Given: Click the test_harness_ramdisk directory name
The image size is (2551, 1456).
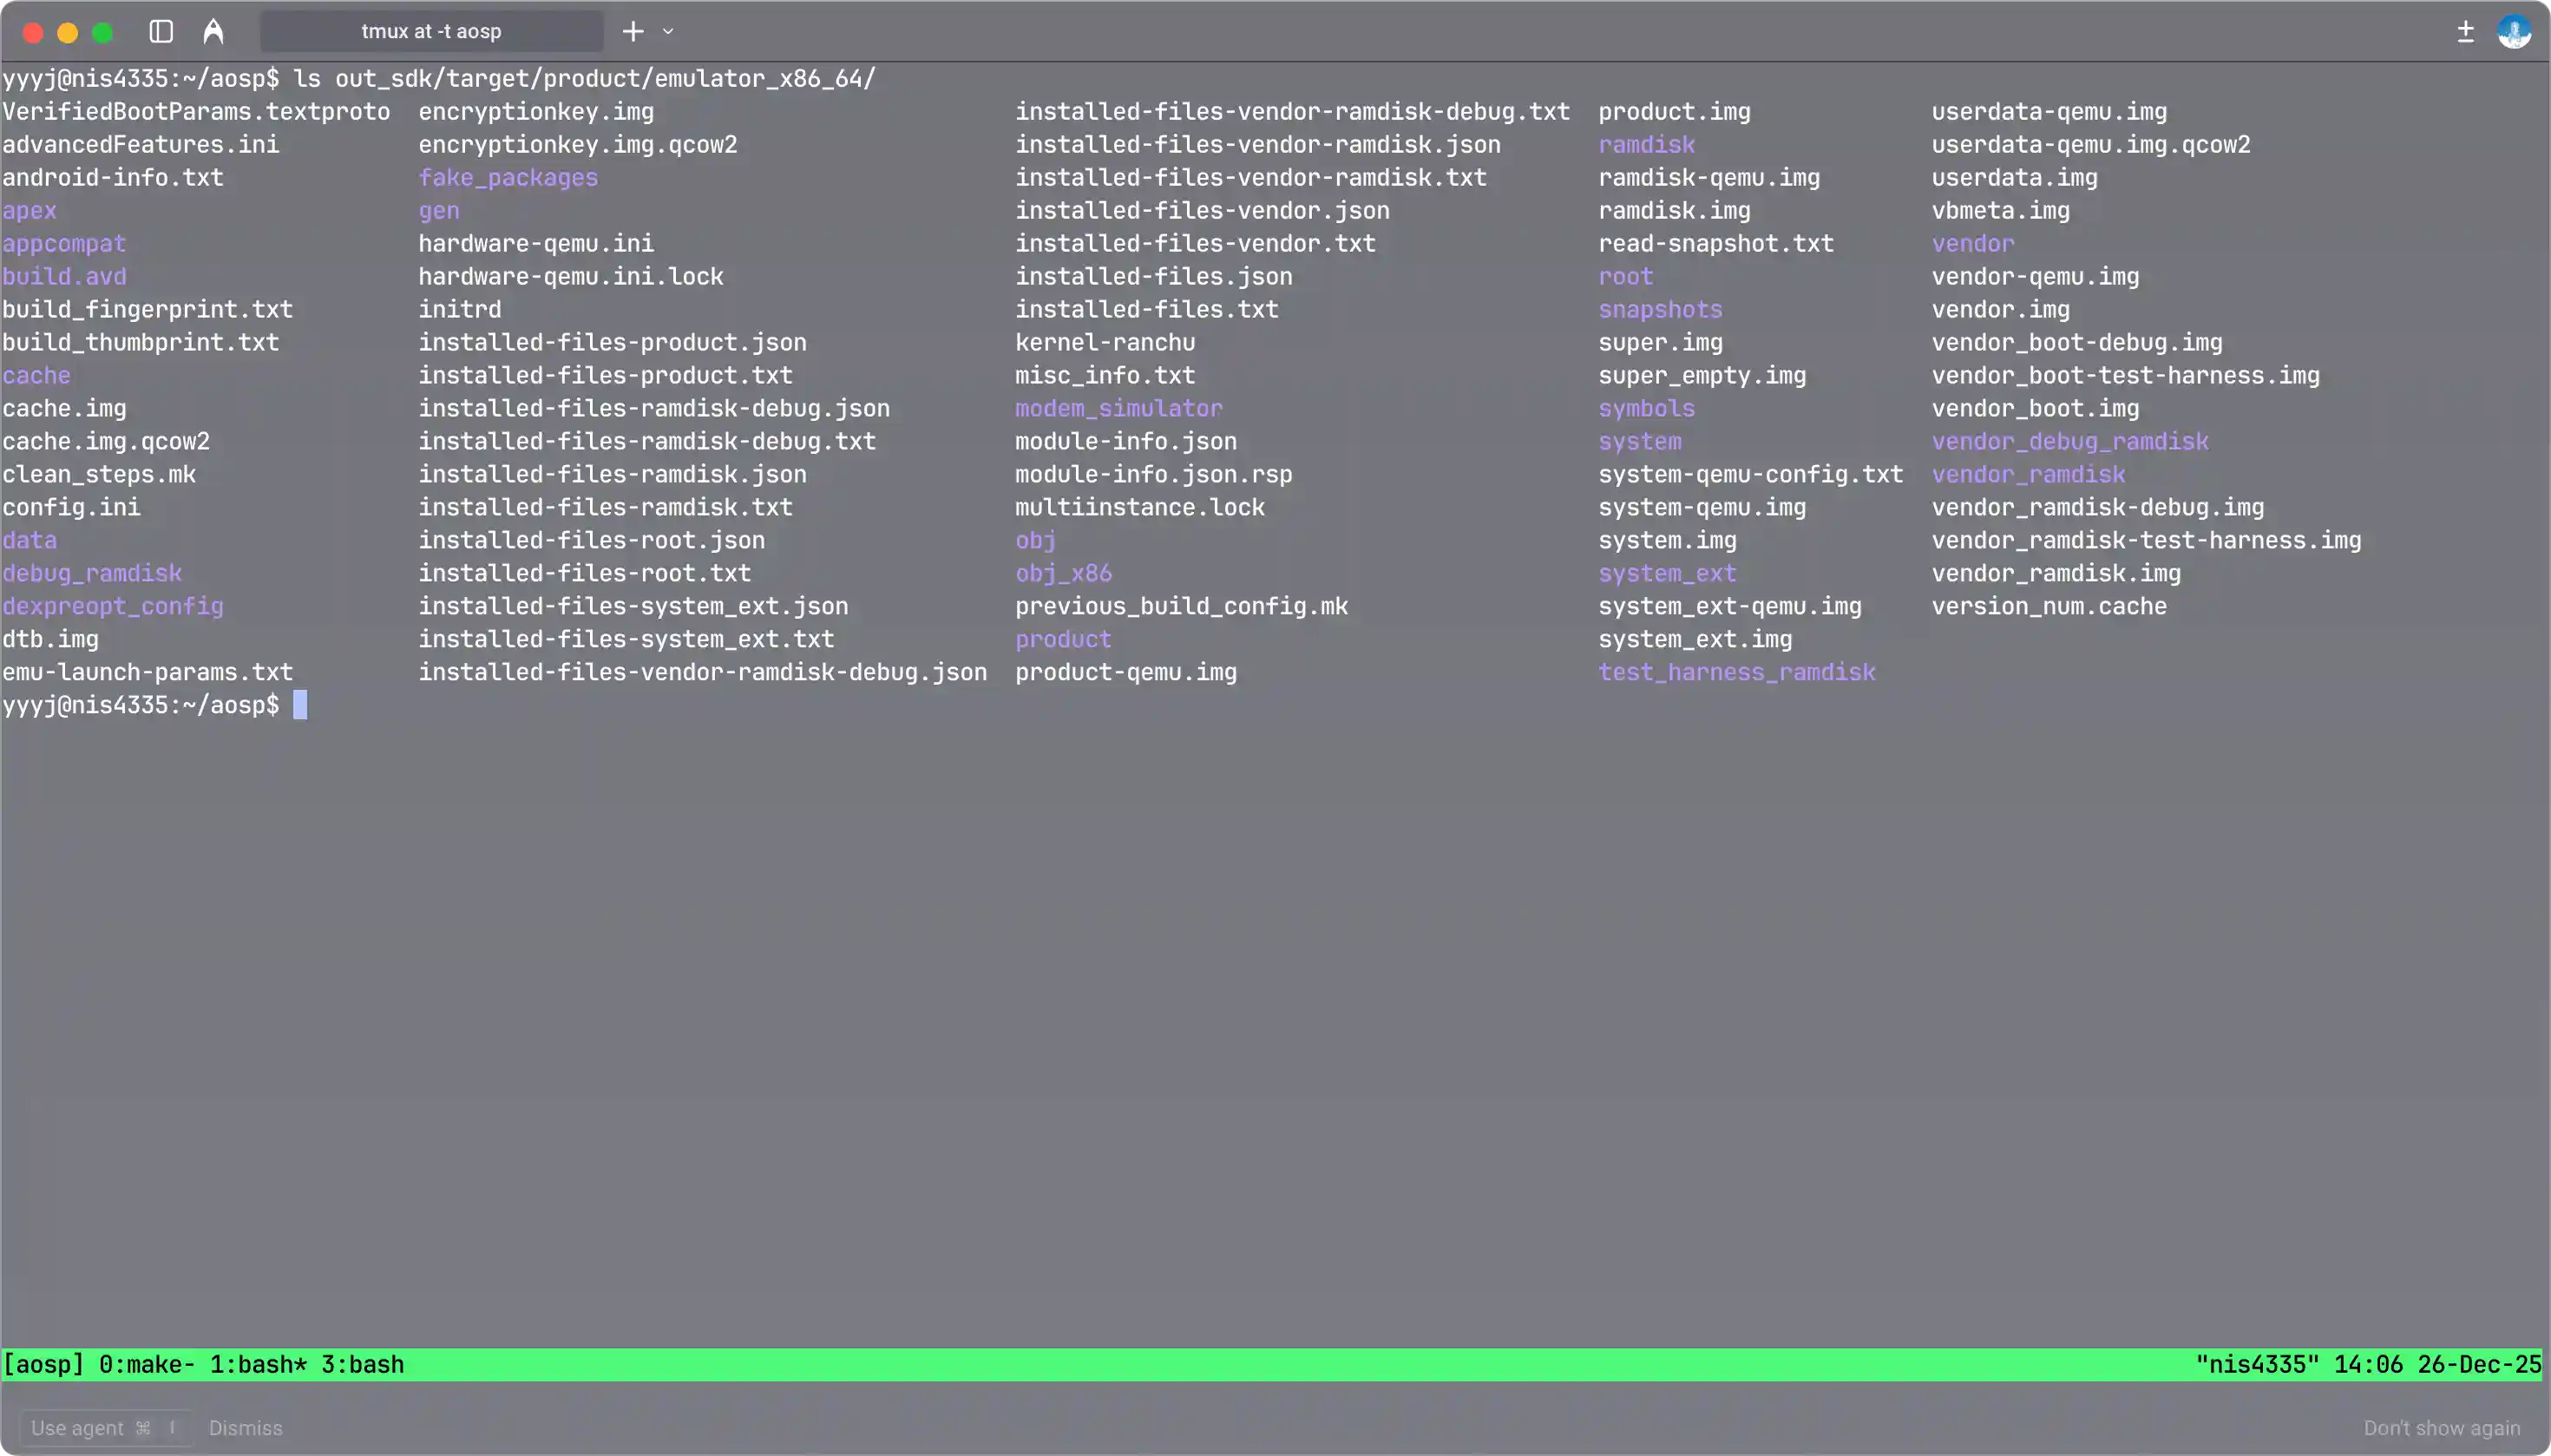Looking at the screenshot, I should tap(1736, 672).
